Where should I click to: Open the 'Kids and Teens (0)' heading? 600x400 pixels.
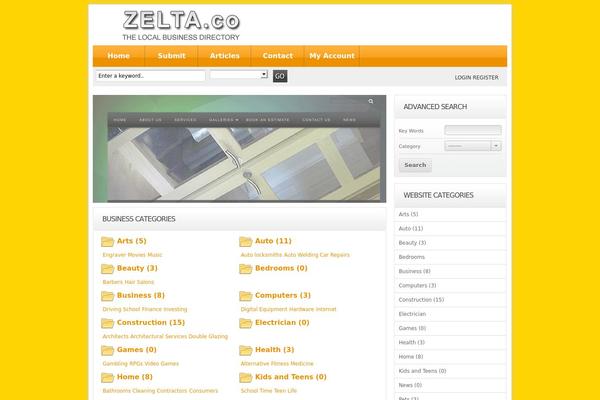(x=291, y=377)
